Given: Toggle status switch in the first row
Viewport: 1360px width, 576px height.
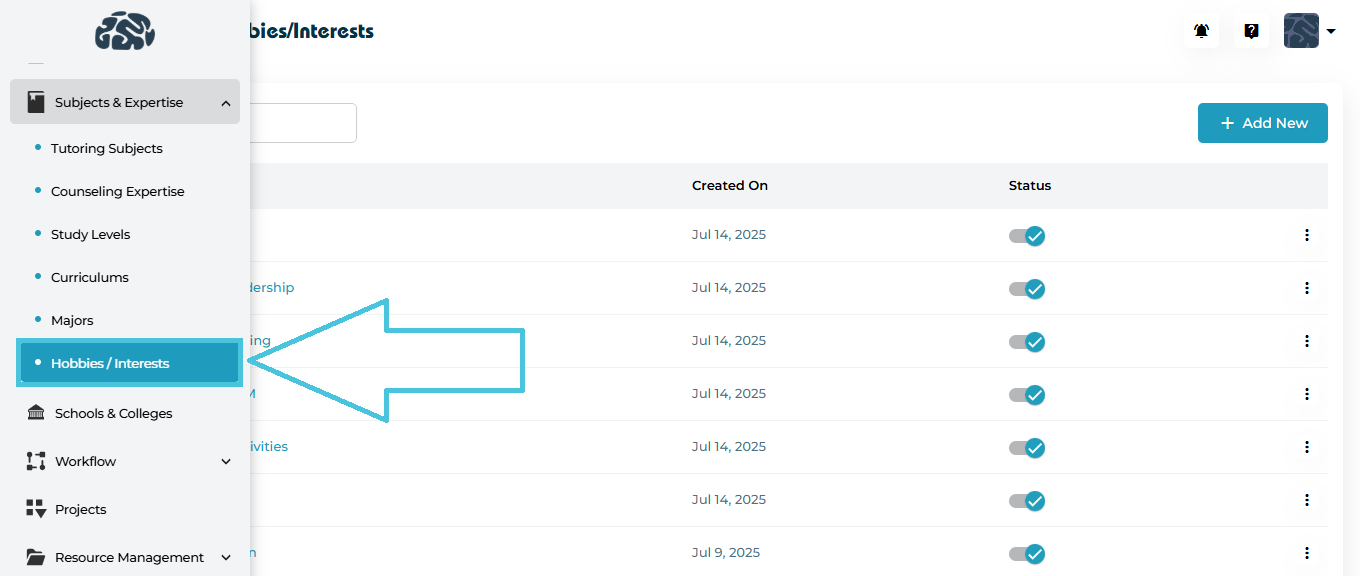Looking at the screenshot, I should tap(1027, 236).
